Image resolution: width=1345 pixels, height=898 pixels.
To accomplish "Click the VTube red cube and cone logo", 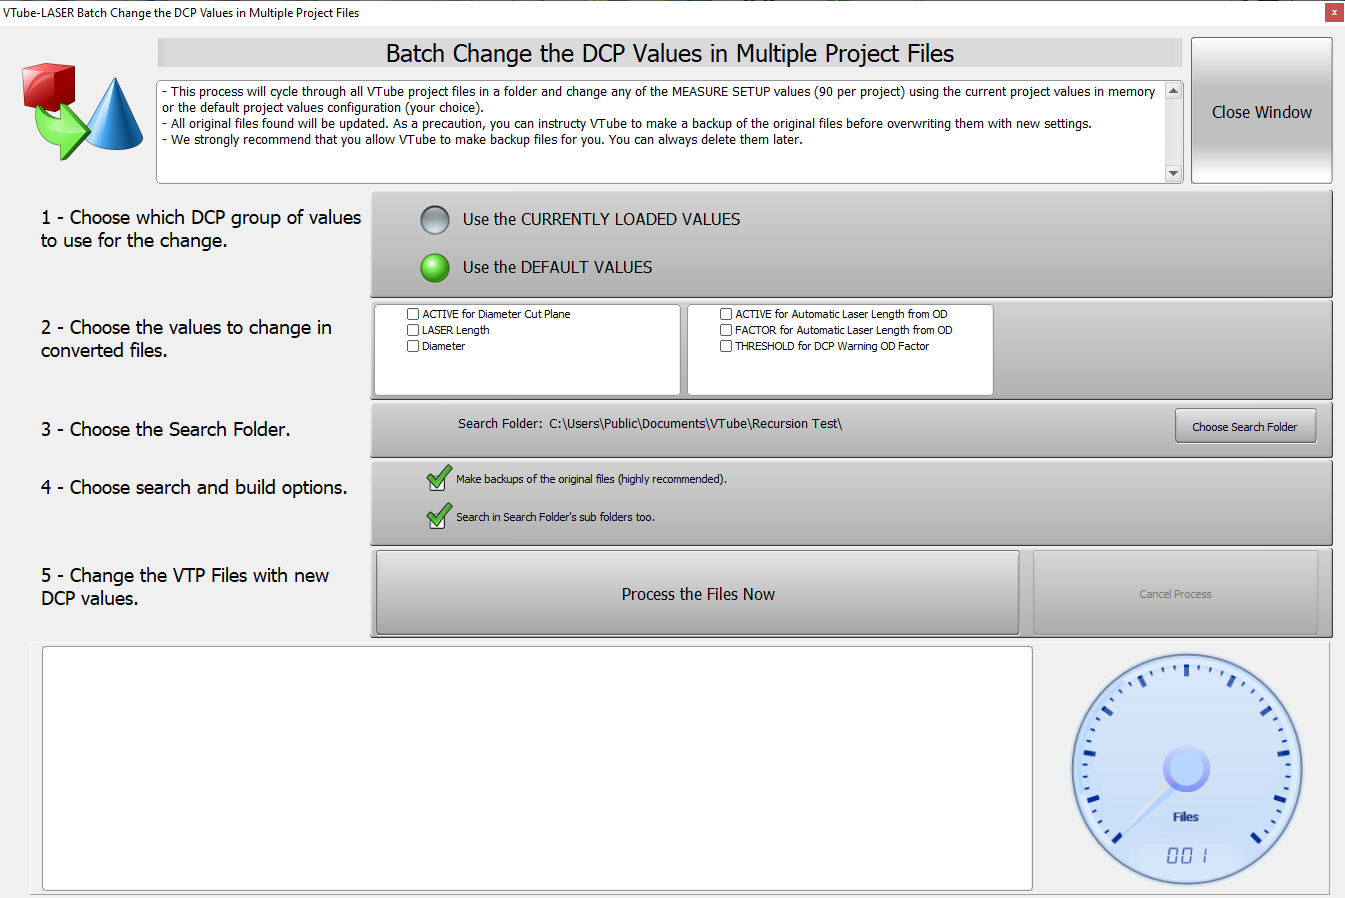I will click(82, 111).
